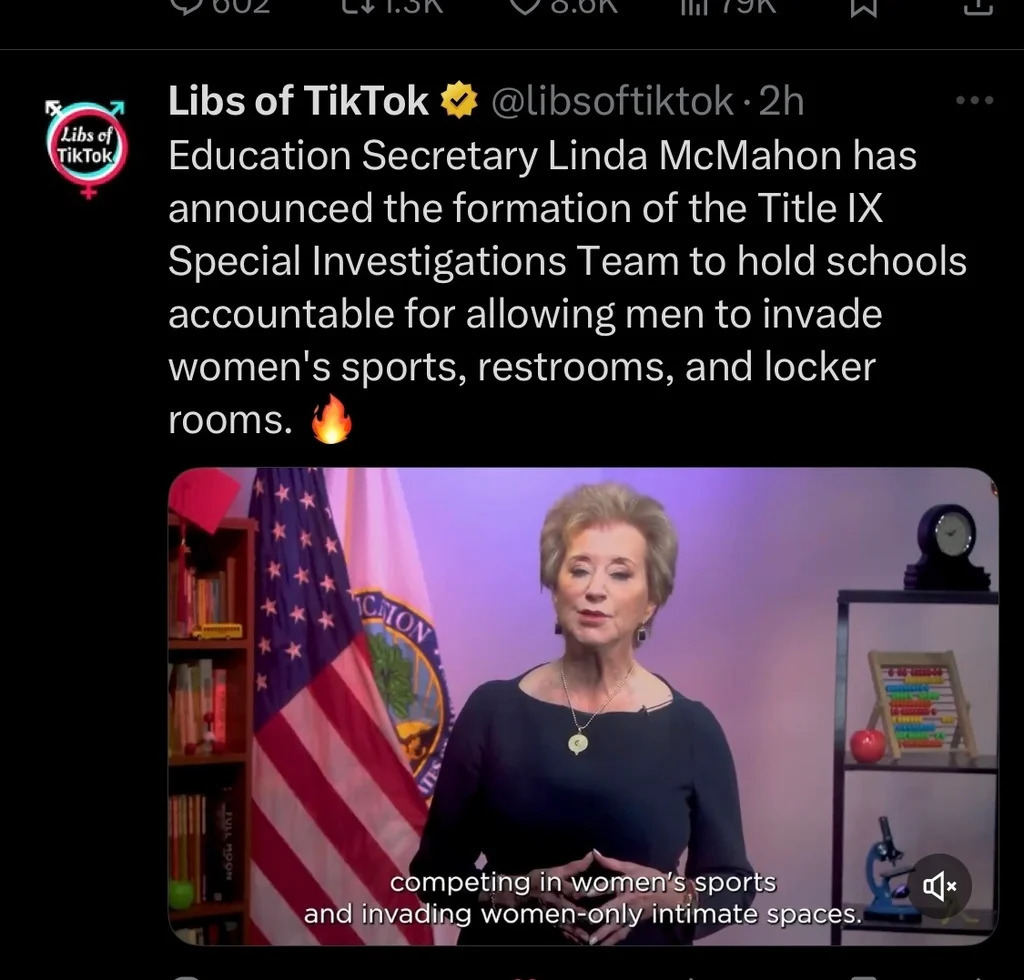Open the 2h timestamp of the post
The image size is (1024, 980).
[780, 101]
